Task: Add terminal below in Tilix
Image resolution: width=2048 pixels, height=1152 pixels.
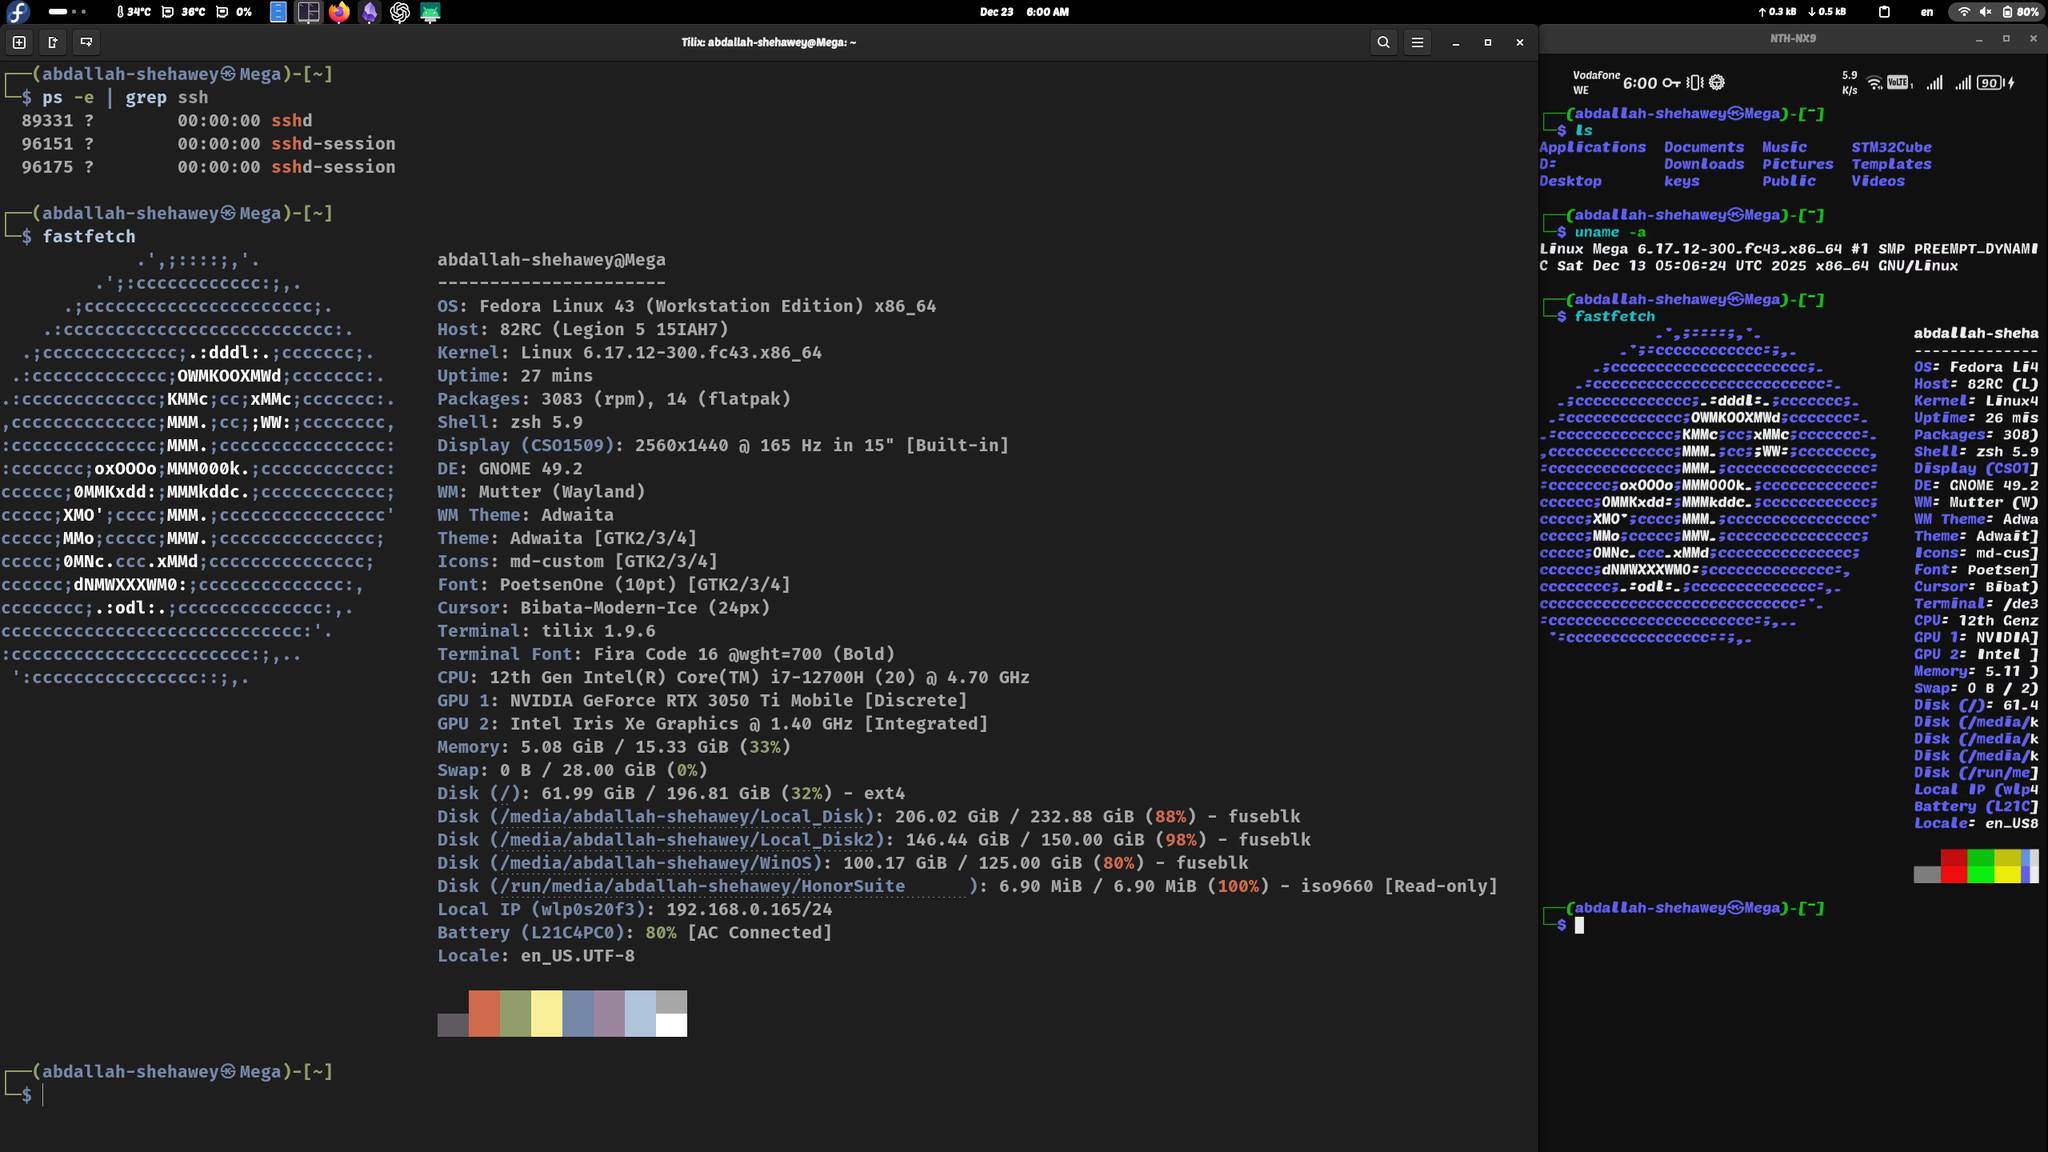Action: (x=86, y=42)
